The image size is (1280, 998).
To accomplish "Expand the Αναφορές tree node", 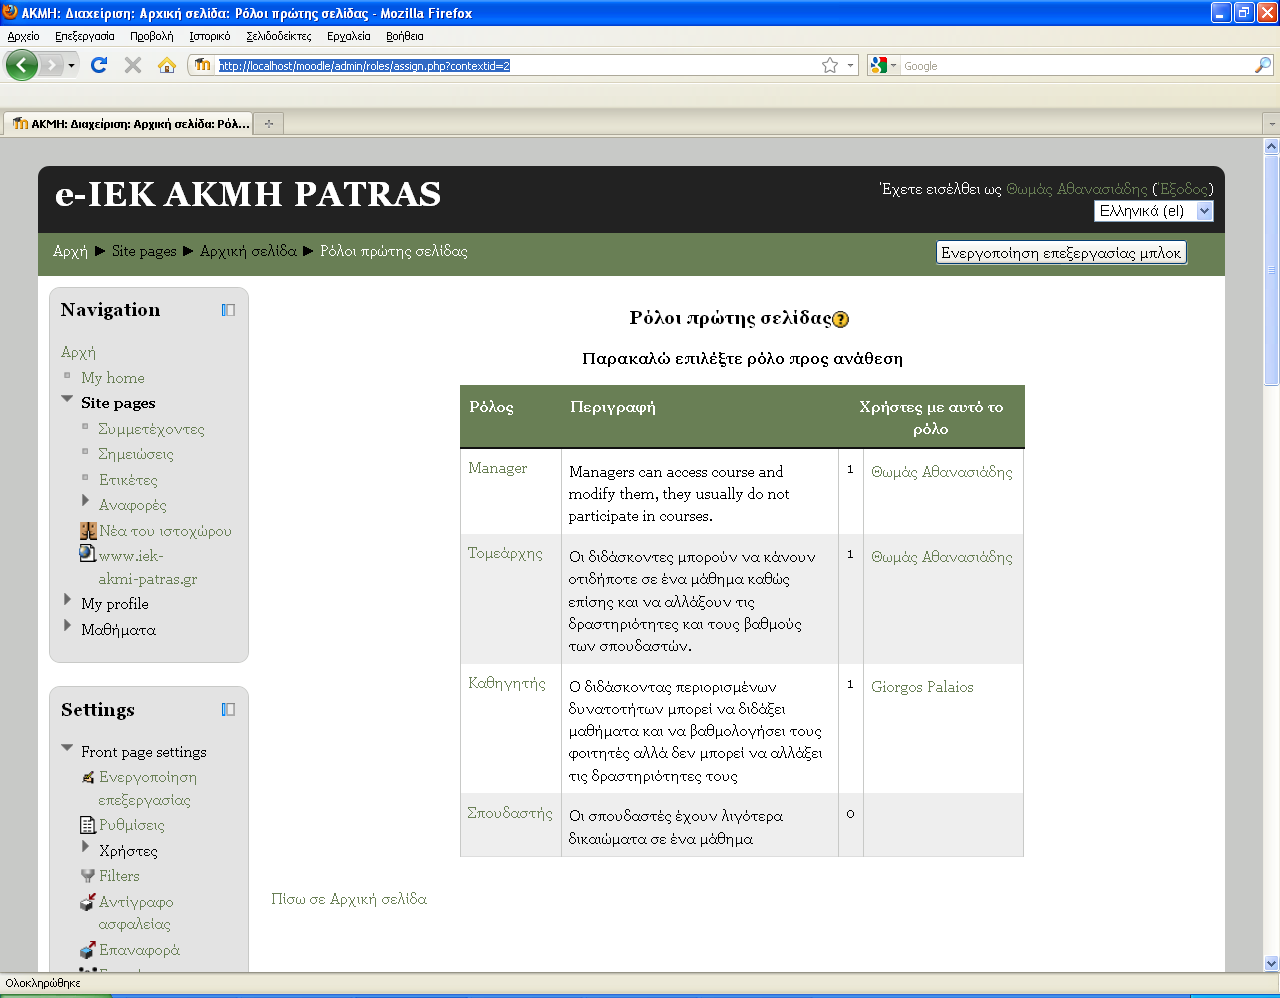I will 86,501.
